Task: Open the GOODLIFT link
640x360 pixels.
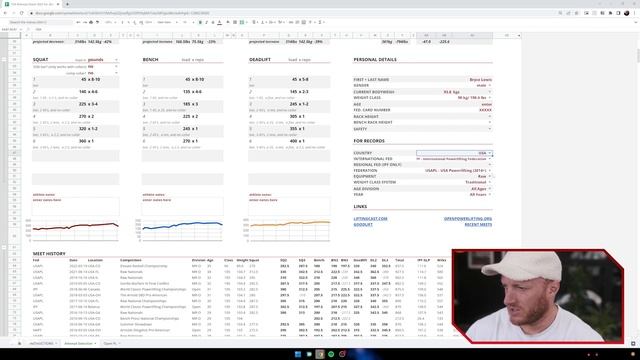Action: (363, 224)
